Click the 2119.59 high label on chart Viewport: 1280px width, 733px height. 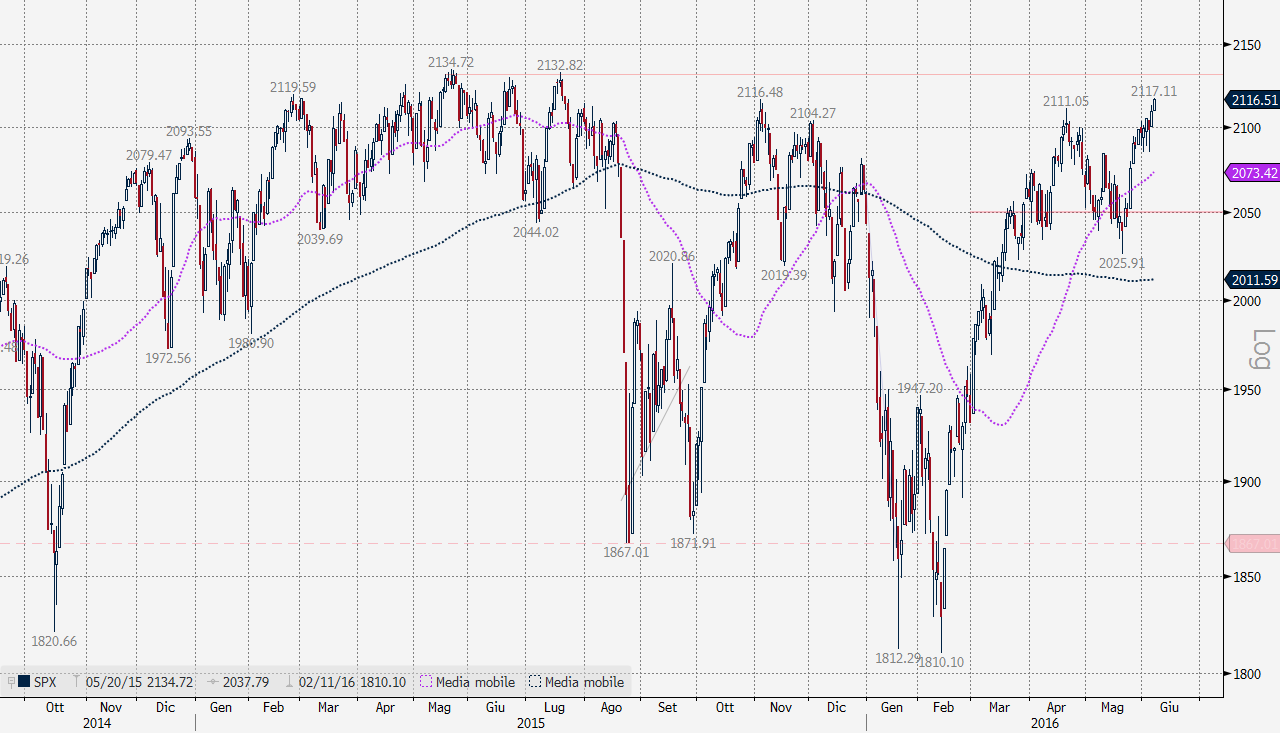pos(293,87)
